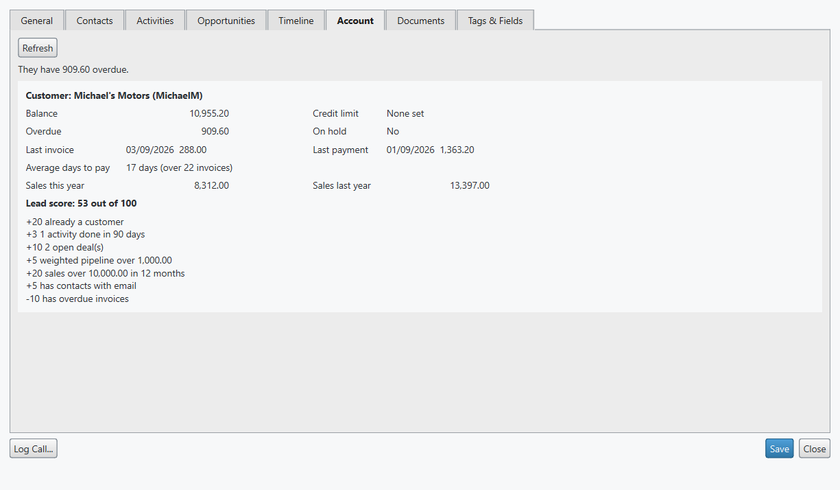The height and width of the screenshot is (490, 840).
Task: Open the Documents tab
Action: coord(421,20)
